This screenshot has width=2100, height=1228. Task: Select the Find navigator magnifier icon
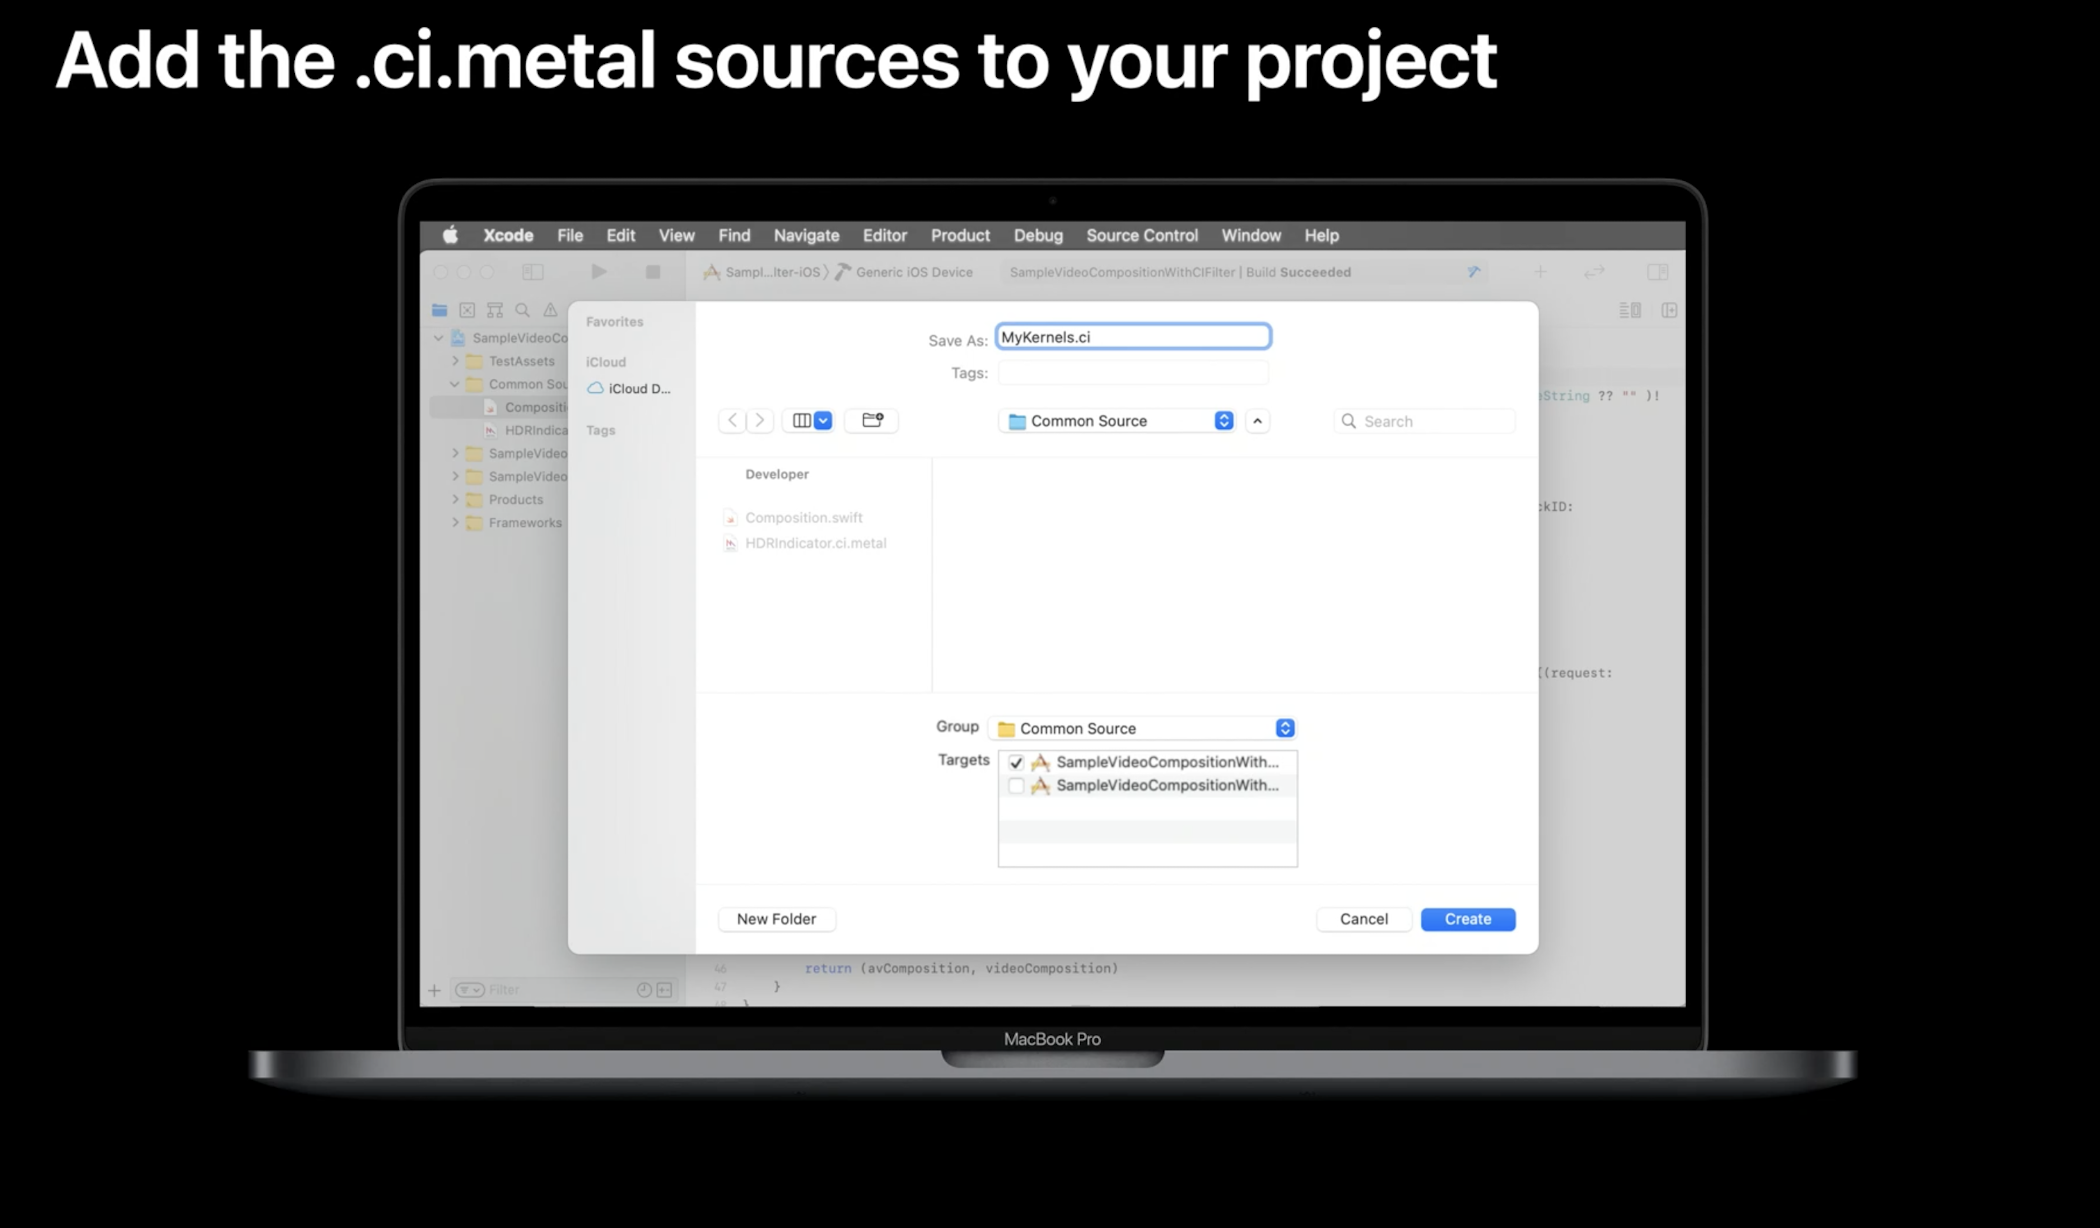coord(522,310)
